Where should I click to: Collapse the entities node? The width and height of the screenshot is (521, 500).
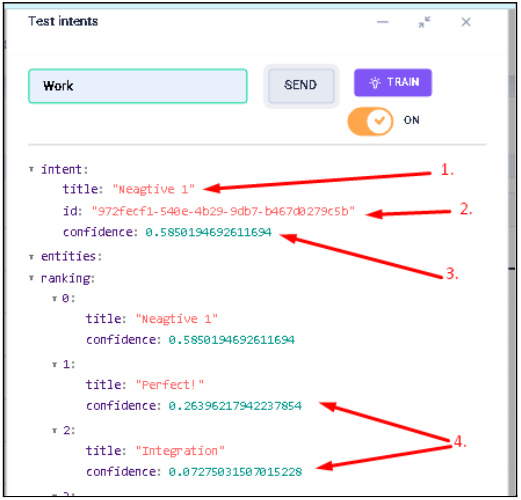31,257
